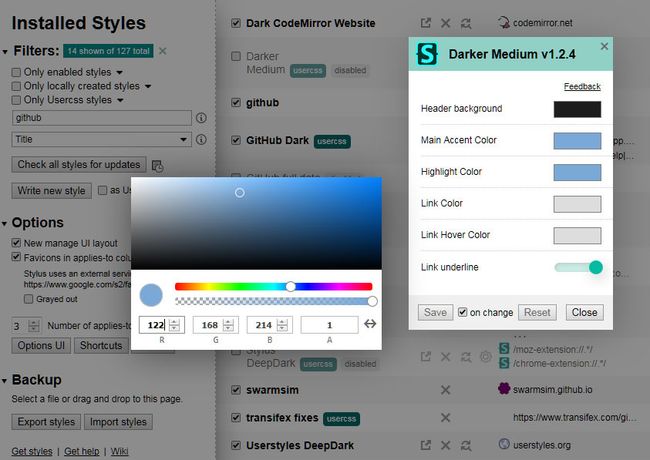Enable Only enabled styles filter
Image resolution: width=650 pixels, height=460 pixels.
point(16,73)
